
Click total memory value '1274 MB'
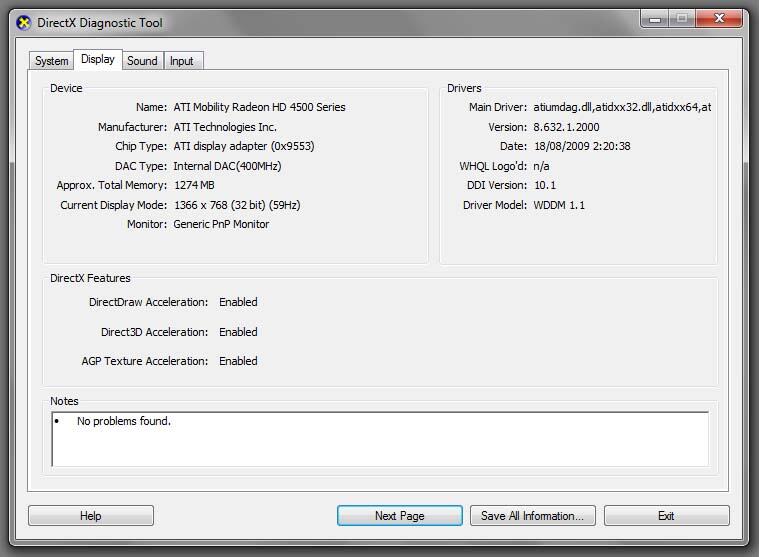[x=194, y=185]
